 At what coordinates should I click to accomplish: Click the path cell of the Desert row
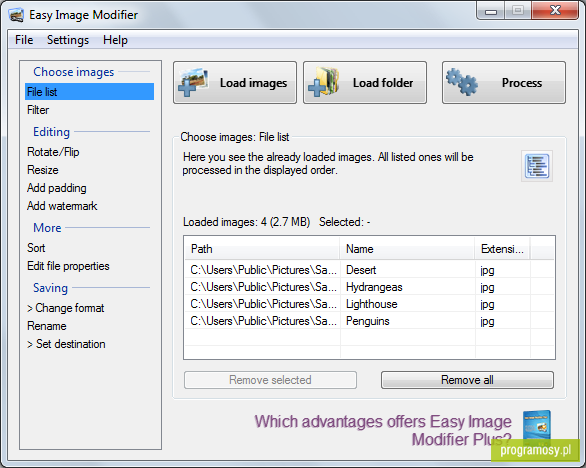point(263,270)
